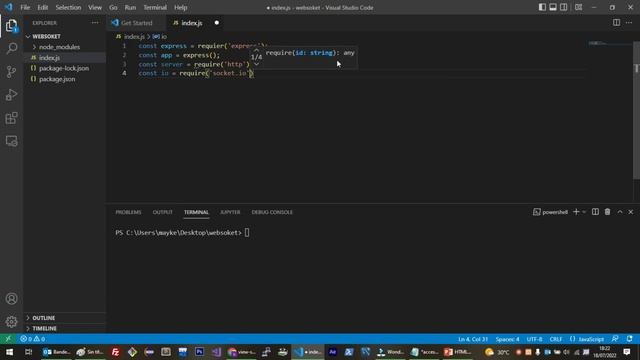Screen dimensions: 640x360
Task: Click the Explorer more actions ellipsis
Action: tap(95, 23)
